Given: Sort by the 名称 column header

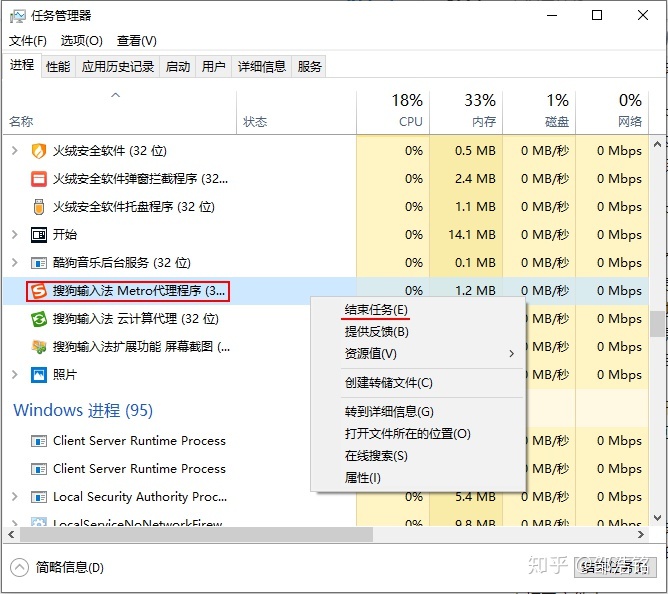Looking at the screenshot, I should pyautogui.click(x=120, y=112).
